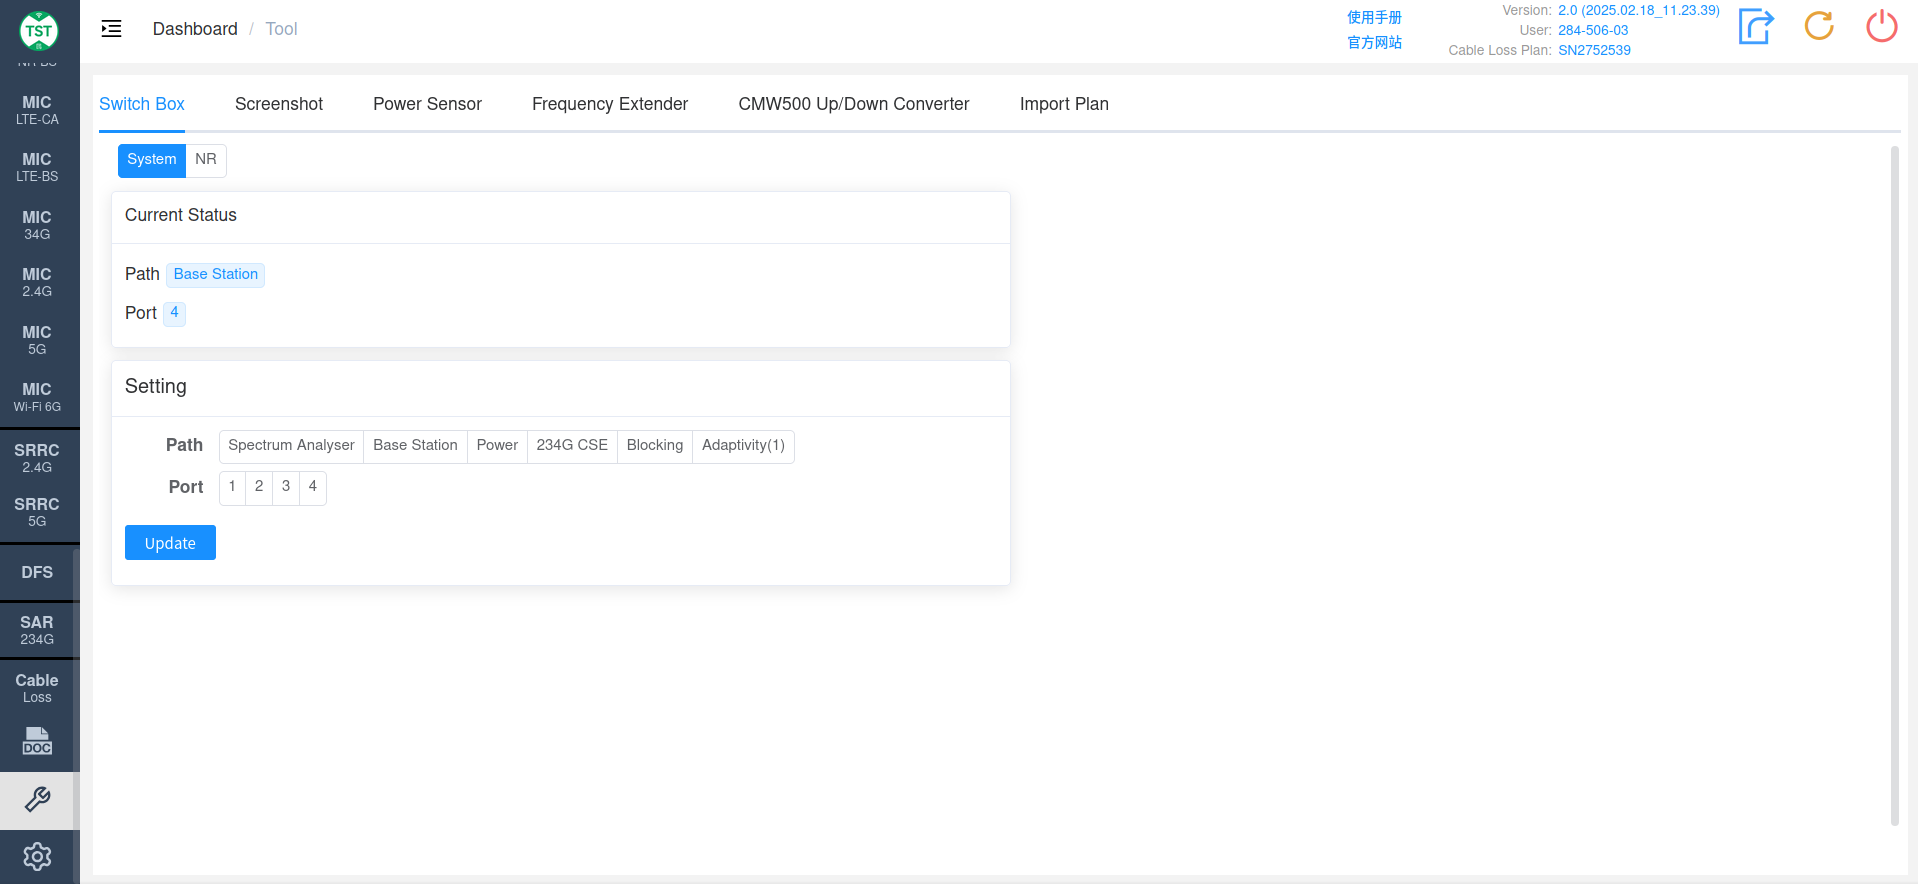Select port 4 in Setting
Screen dimensions: 1918x884
click(x=313, y=487)
